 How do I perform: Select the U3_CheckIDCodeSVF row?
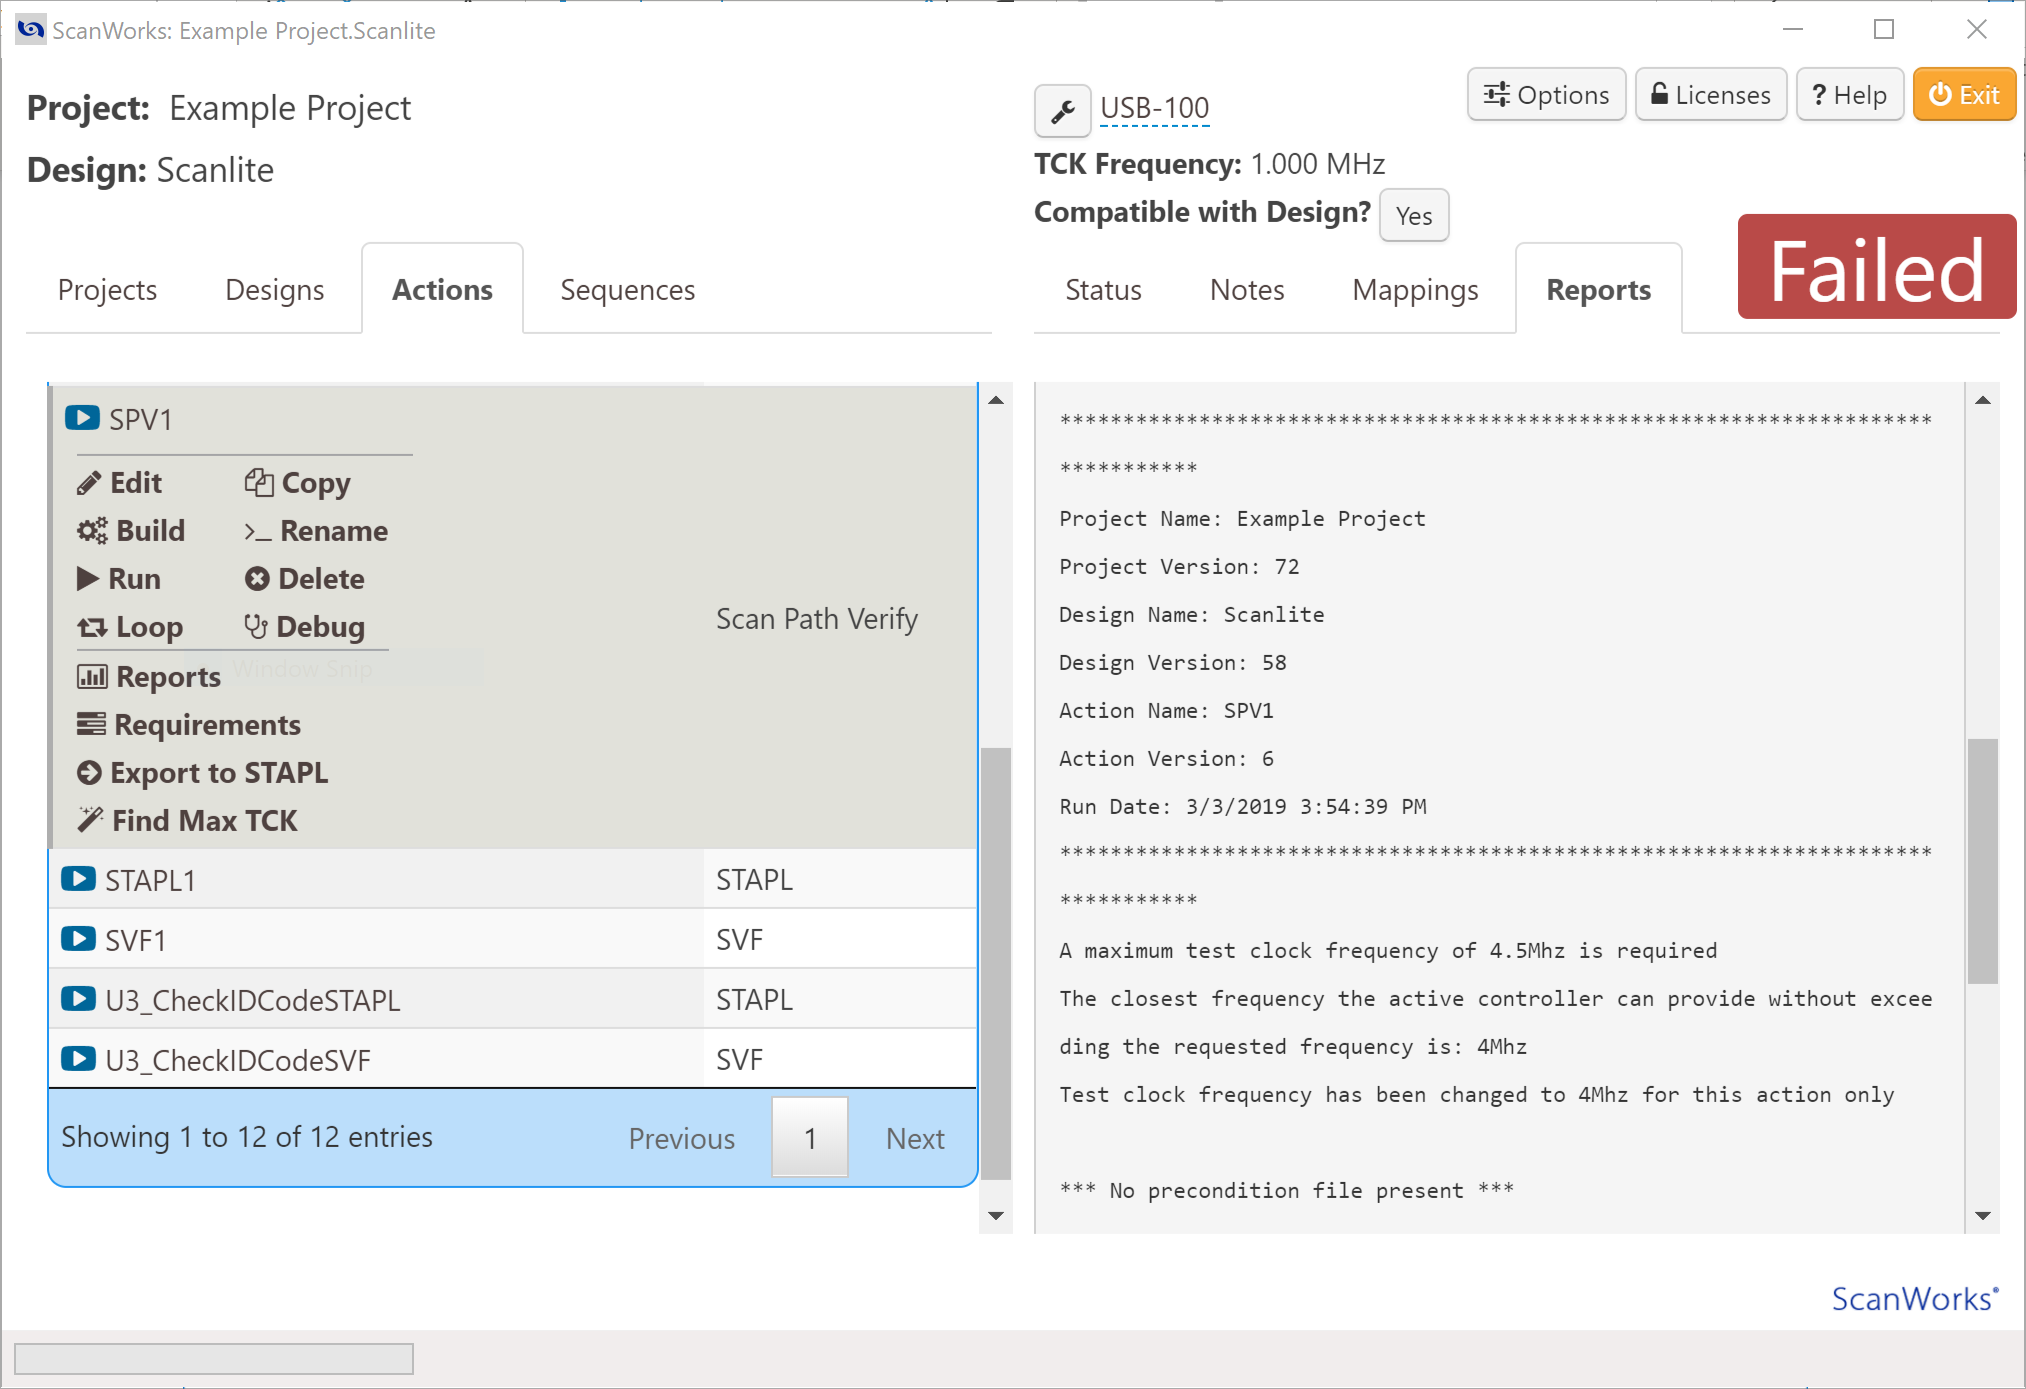(513, 1059)
